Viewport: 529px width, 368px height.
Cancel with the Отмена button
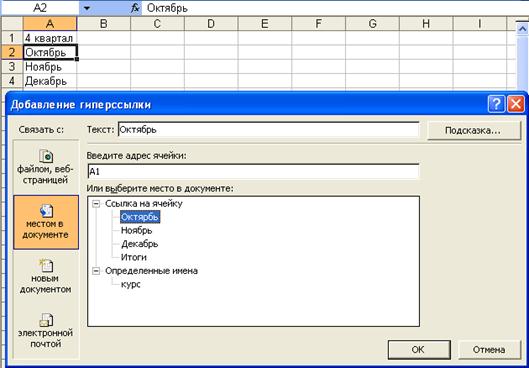tap(489, 349)
